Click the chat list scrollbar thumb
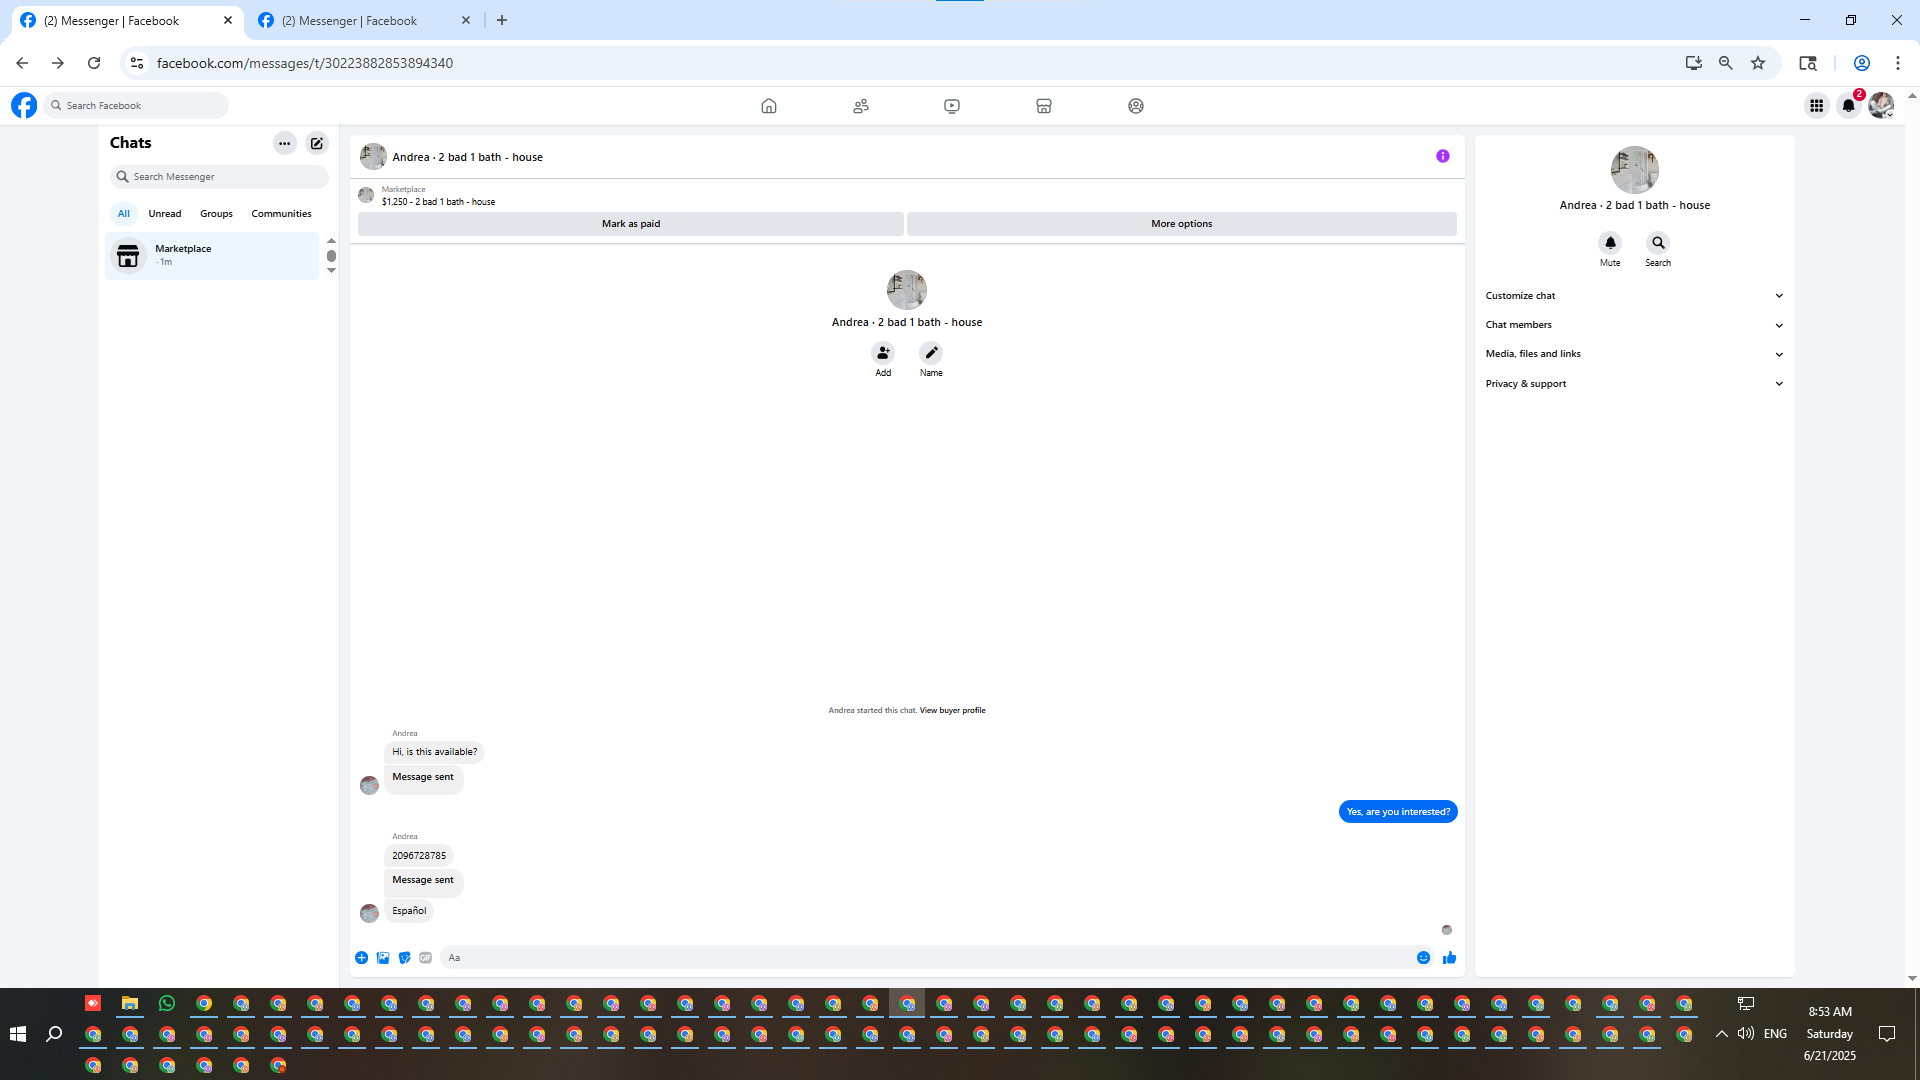This screenshot has width=1920, height=1080. click(x=331, y=256)
